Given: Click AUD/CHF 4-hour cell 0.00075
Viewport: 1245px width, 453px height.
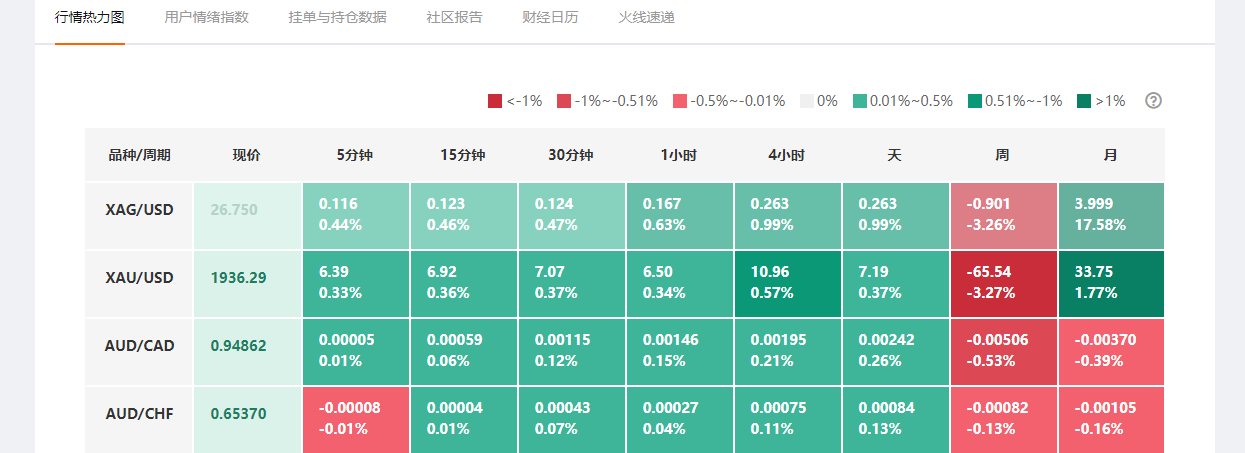Looking at the screenshot, I should [x=787, y=420].
